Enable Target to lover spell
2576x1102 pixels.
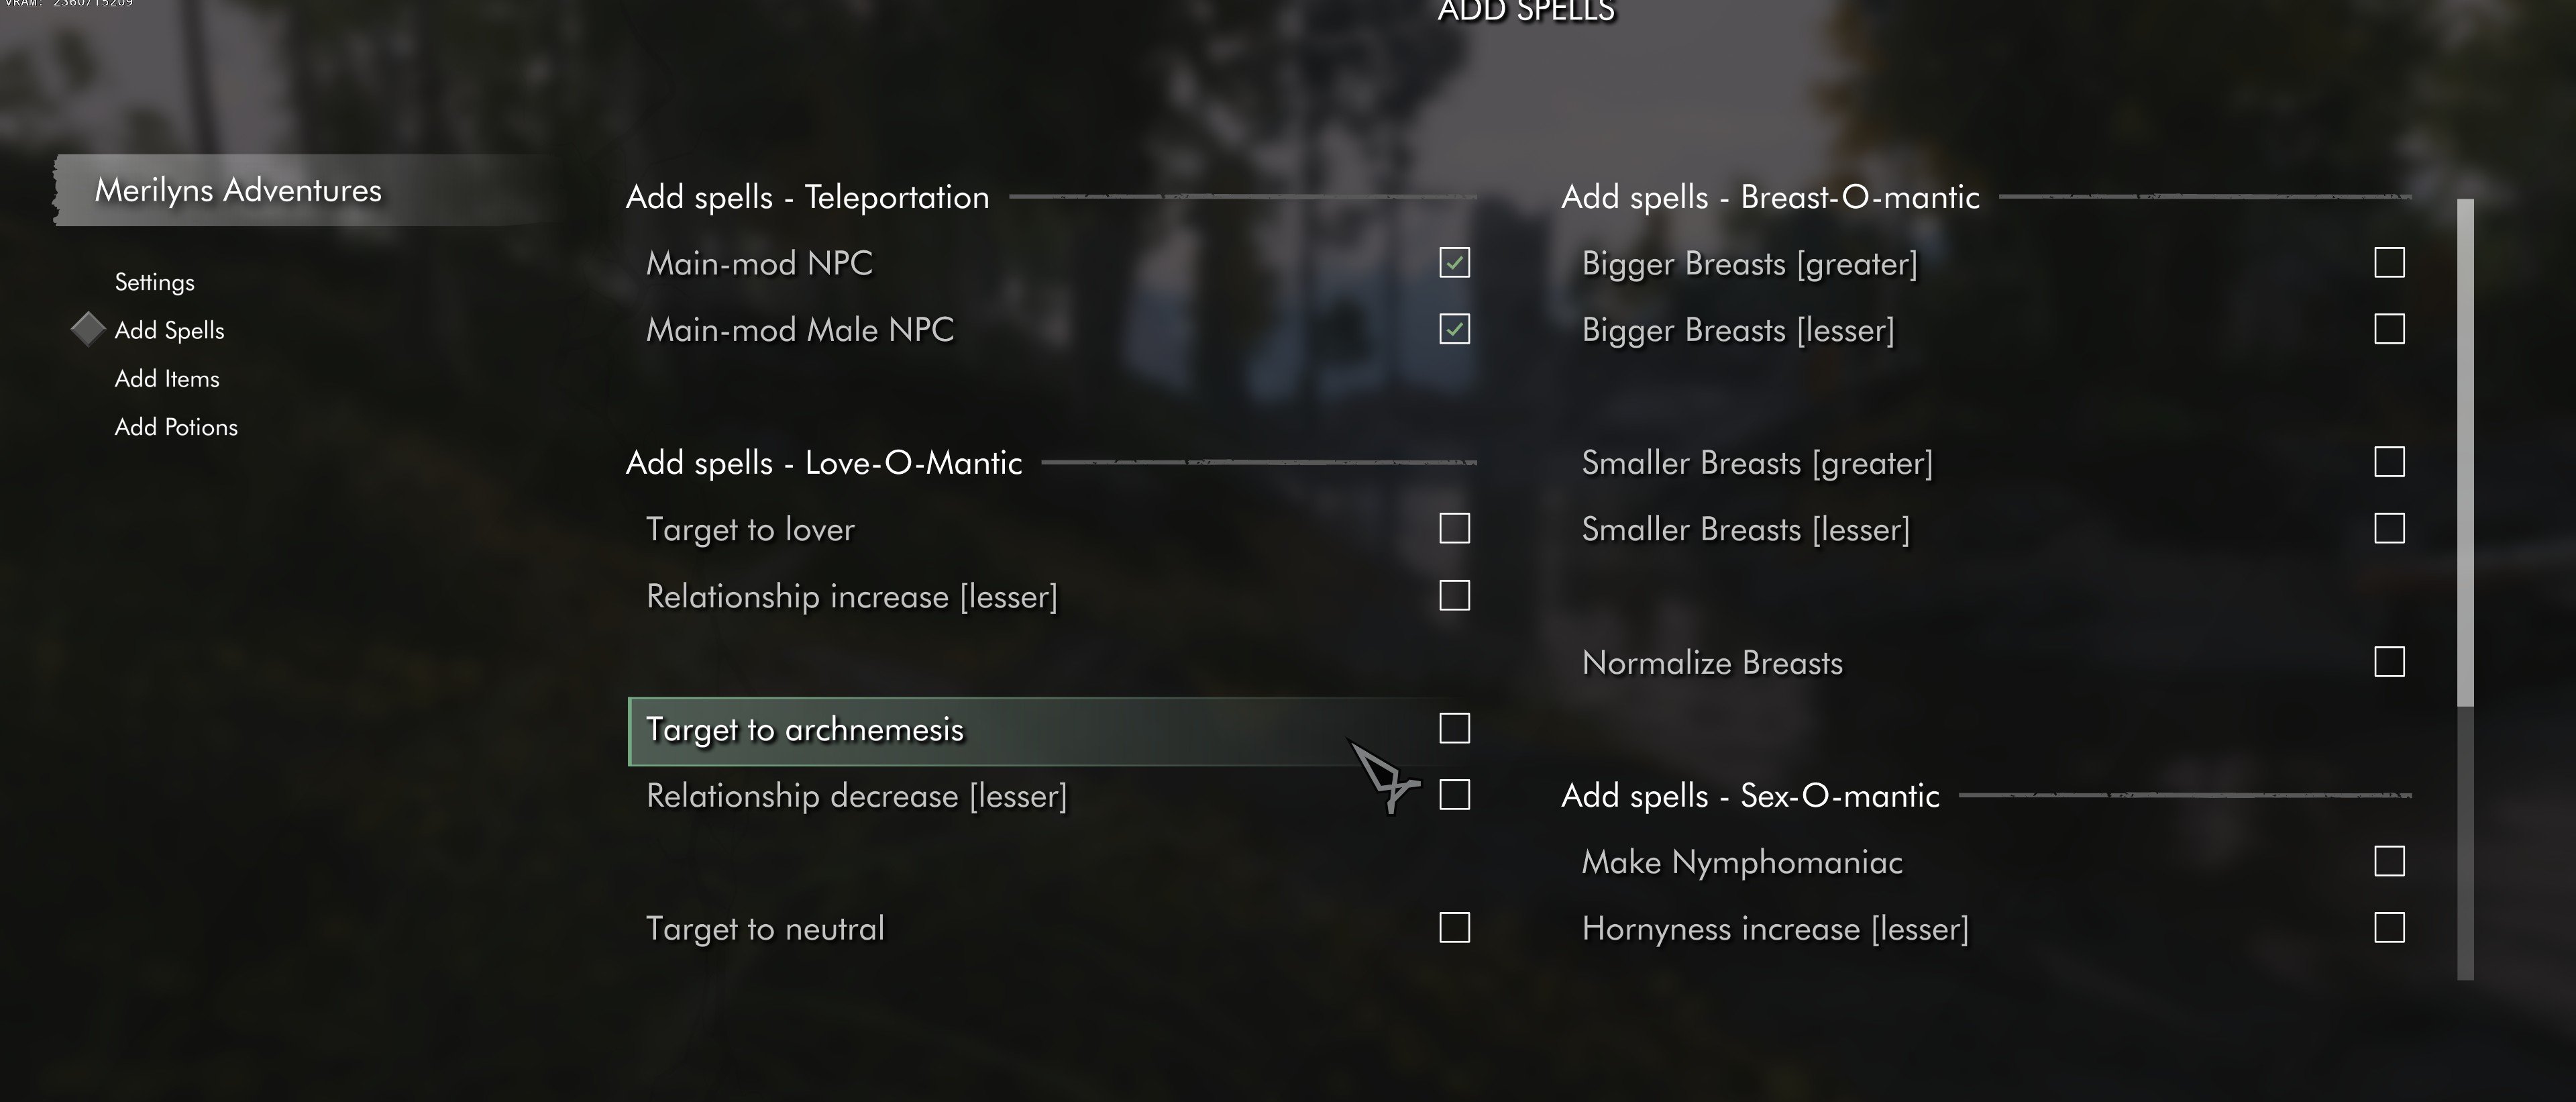1454,528
